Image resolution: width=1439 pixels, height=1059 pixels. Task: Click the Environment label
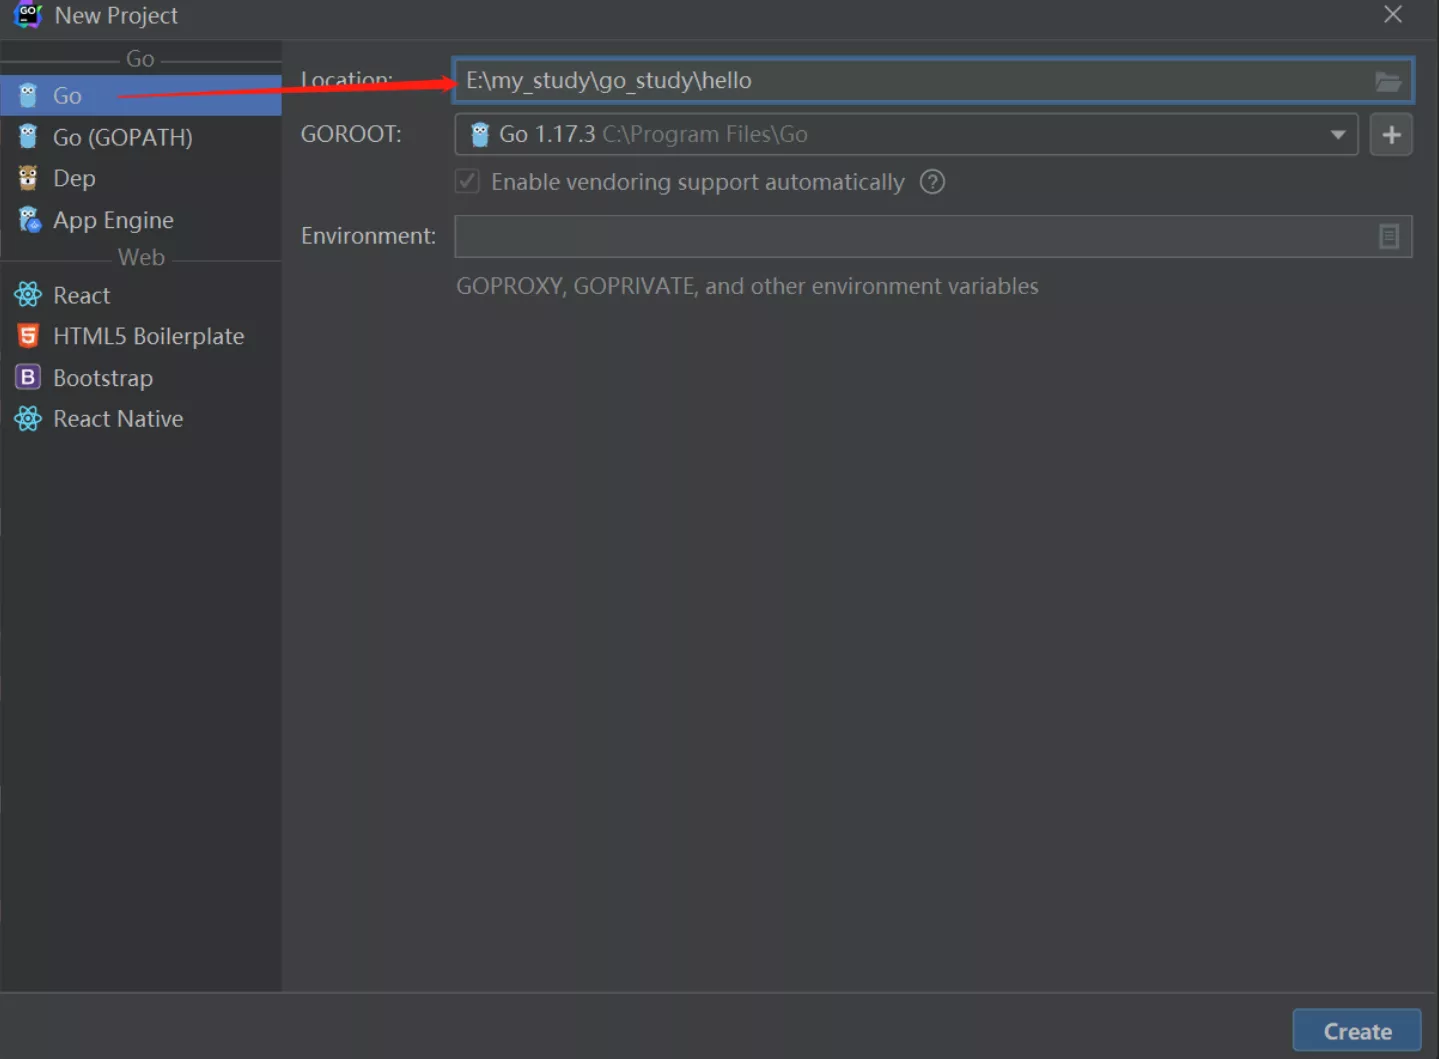(368, 236)
